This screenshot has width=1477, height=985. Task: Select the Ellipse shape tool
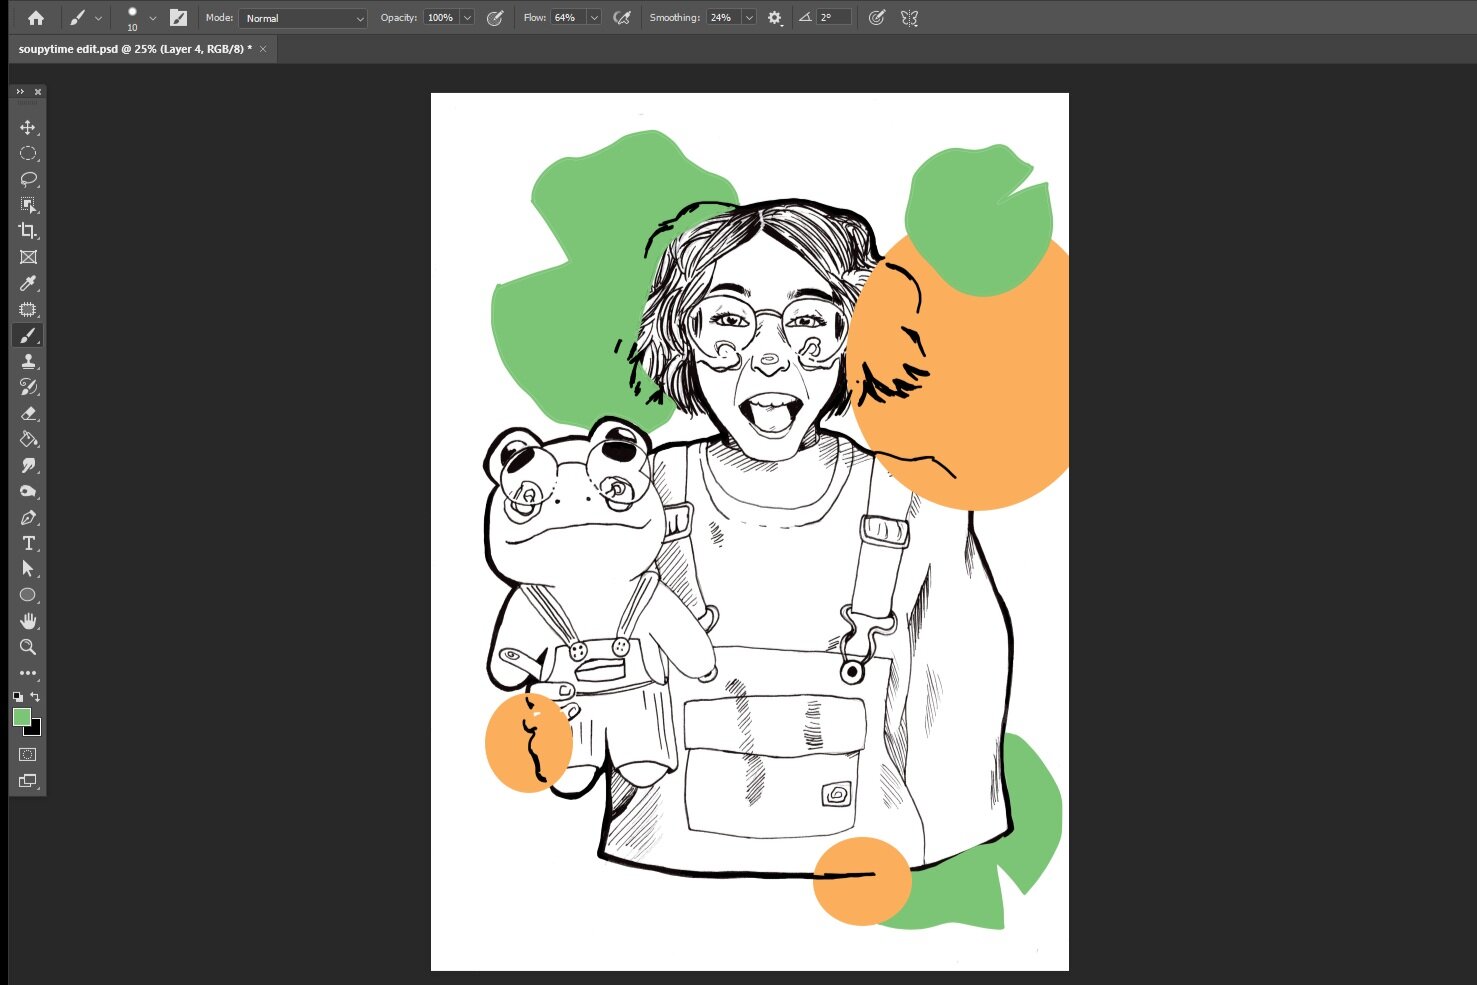(28, 595)
